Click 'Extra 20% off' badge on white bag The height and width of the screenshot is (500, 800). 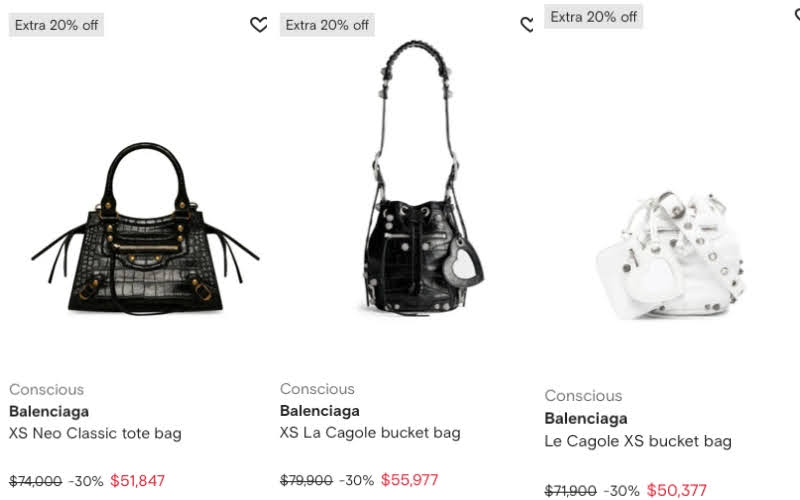tap(593, 17)
